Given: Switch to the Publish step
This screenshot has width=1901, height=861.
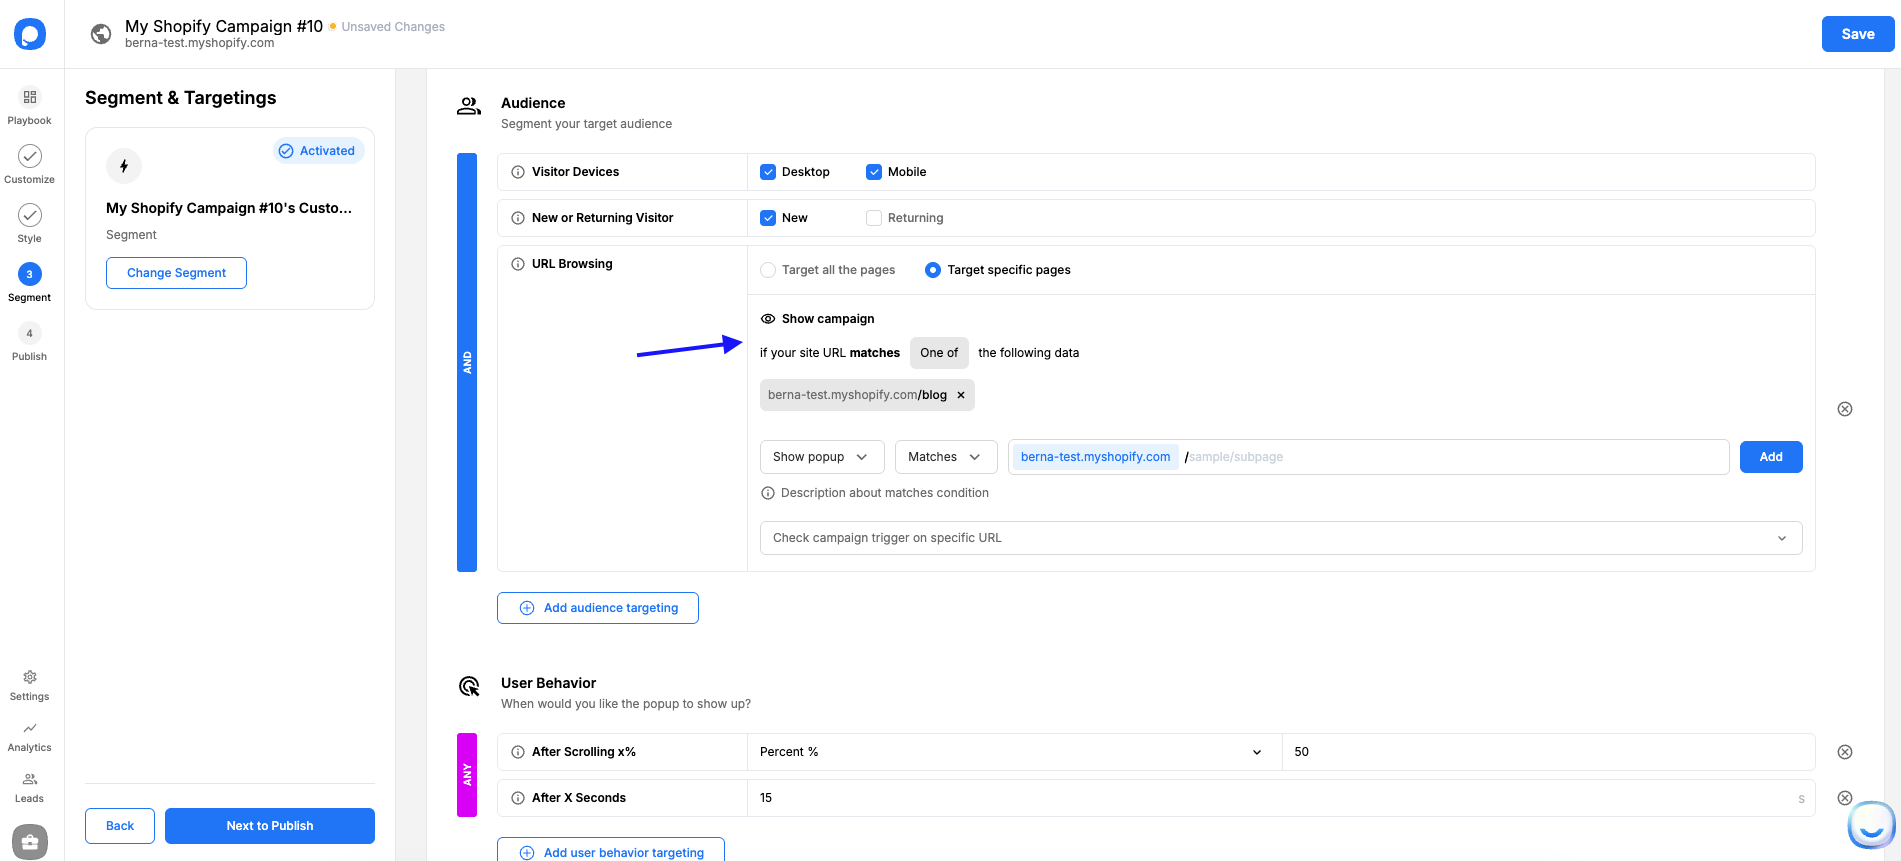Looking at the screenshot, I should pos(30,334).
